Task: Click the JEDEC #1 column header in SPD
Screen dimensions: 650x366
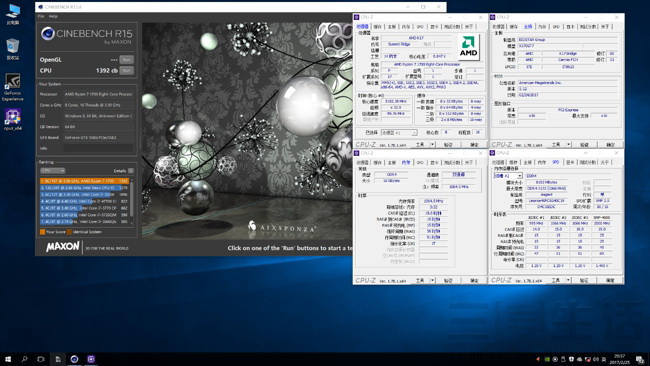Action: click(x=536, y=217)
